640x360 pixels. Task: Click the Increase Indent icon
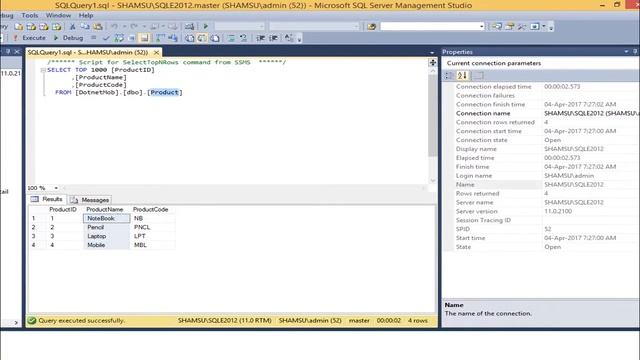[x=273, y=38]
